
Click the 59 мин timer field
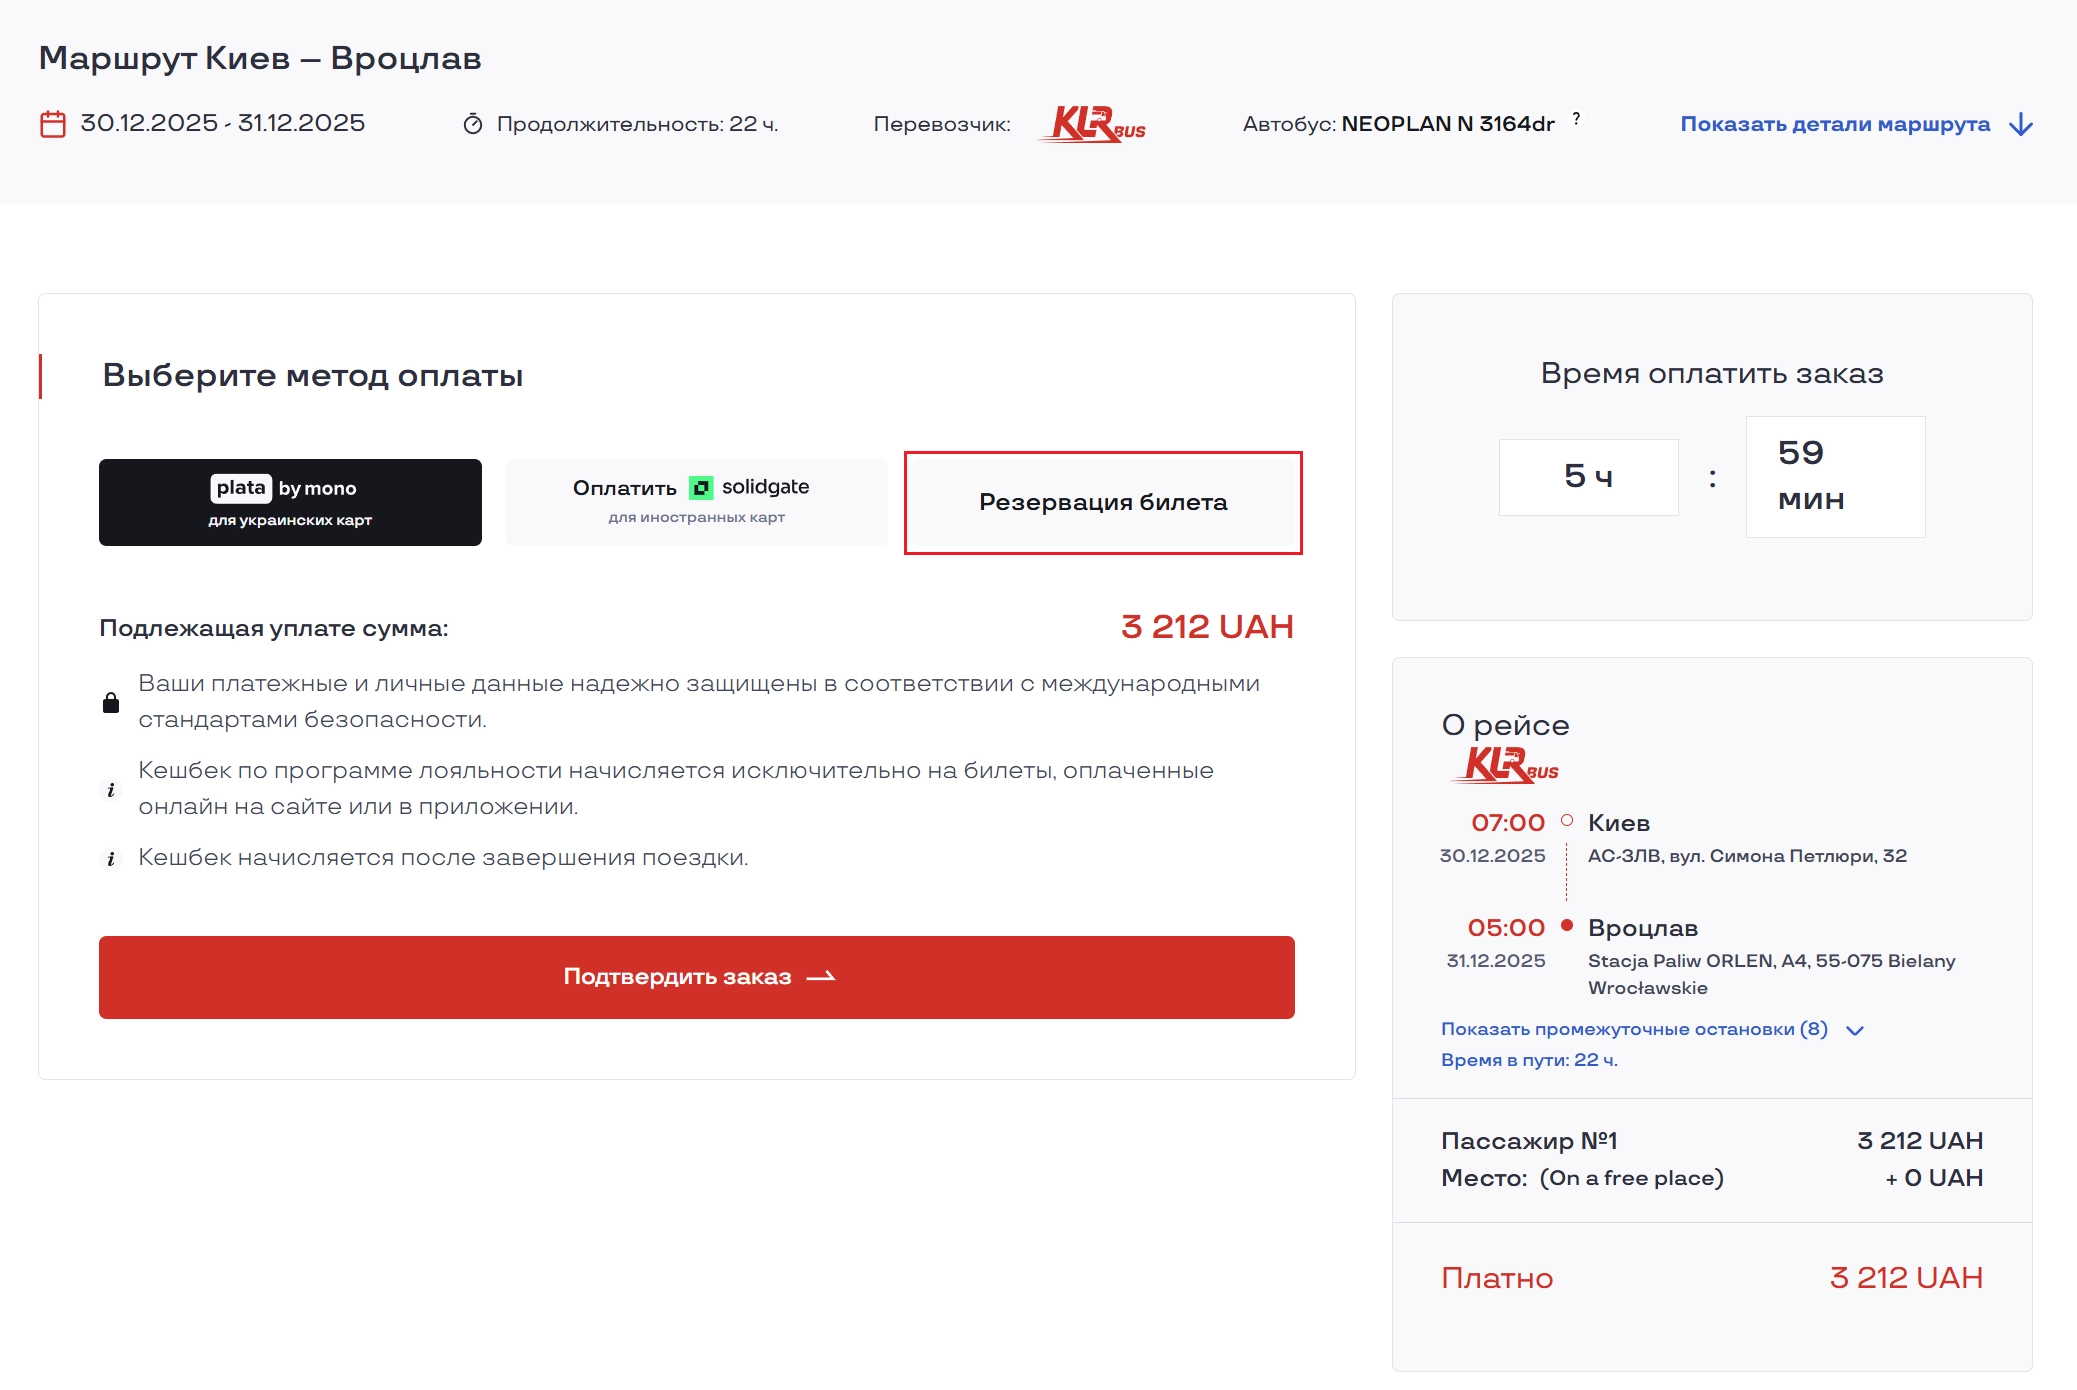coord(1834,477)
